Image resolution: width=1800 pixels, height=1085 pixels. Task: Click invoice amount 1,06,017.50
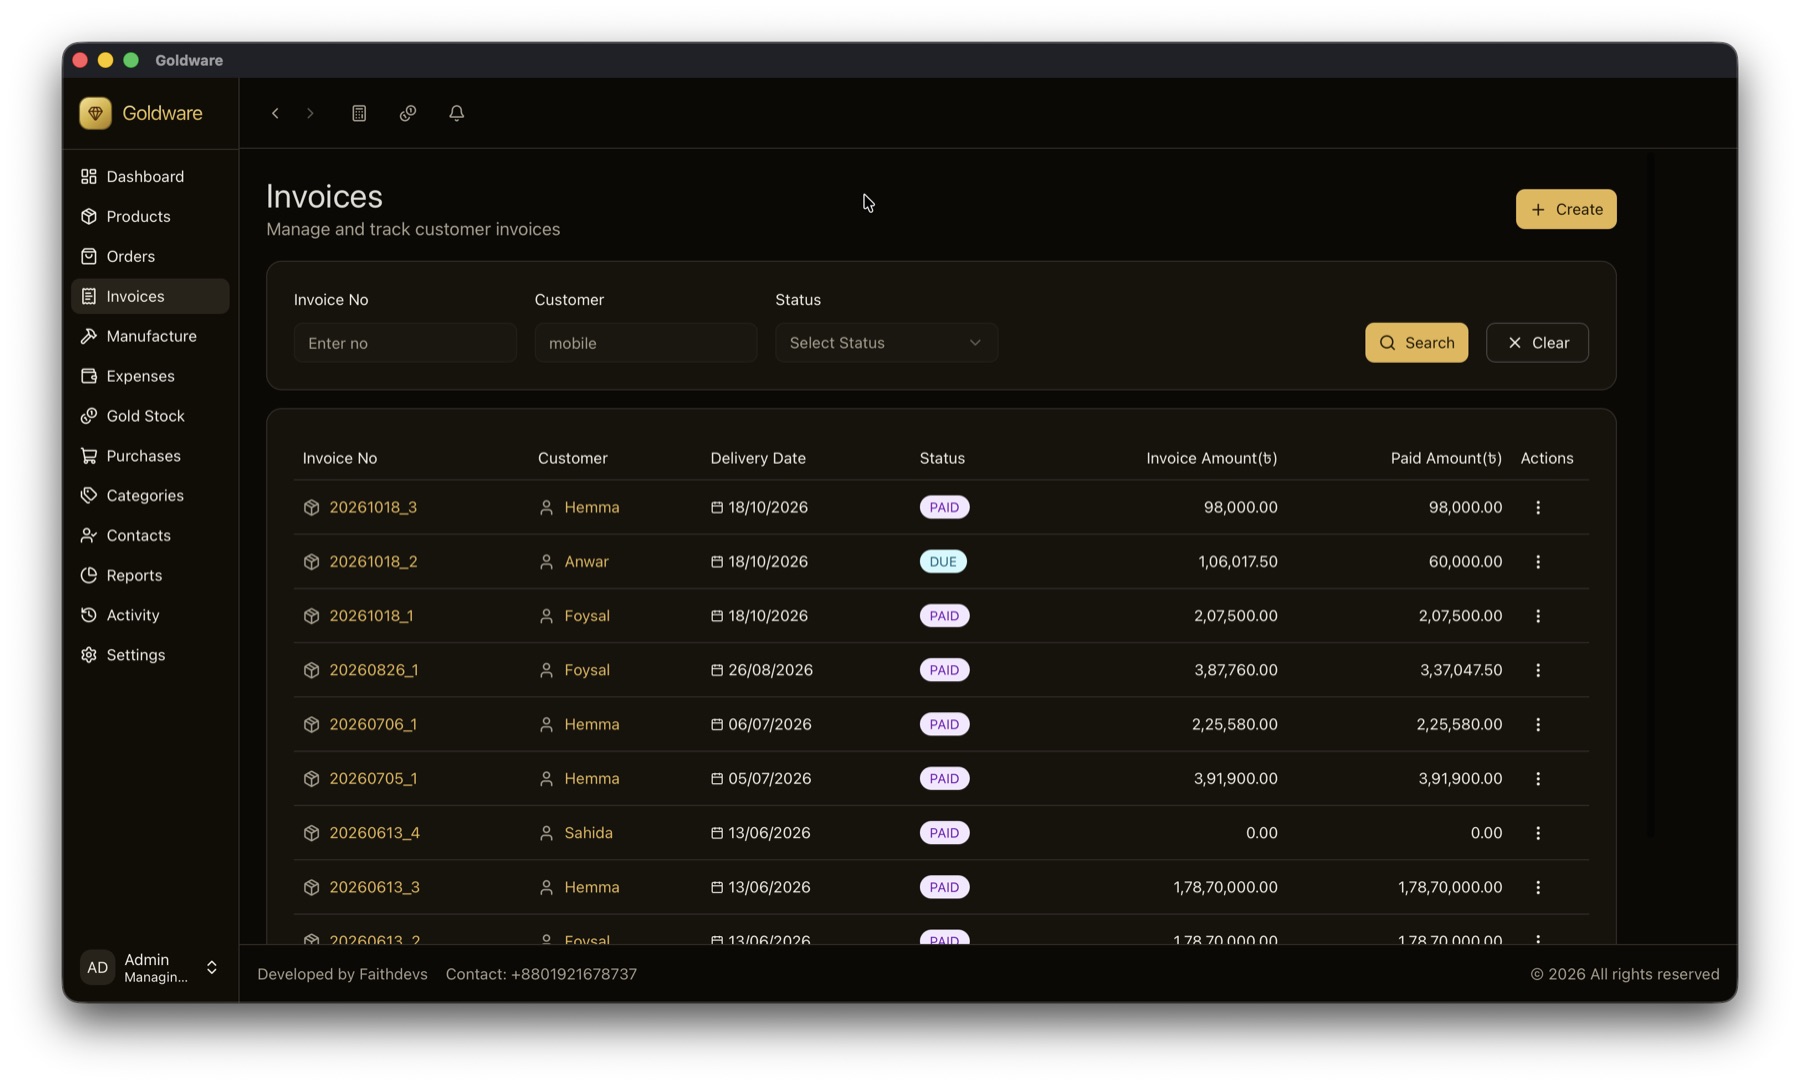[1238, 561]
